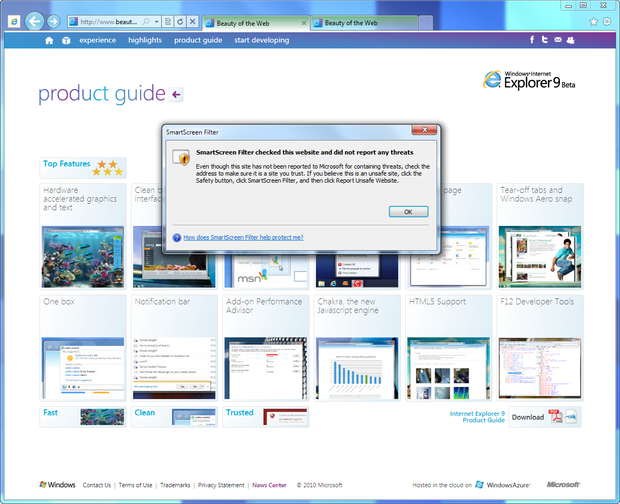
Task: Open Favorites star icon
Action: tap(594, 22)
